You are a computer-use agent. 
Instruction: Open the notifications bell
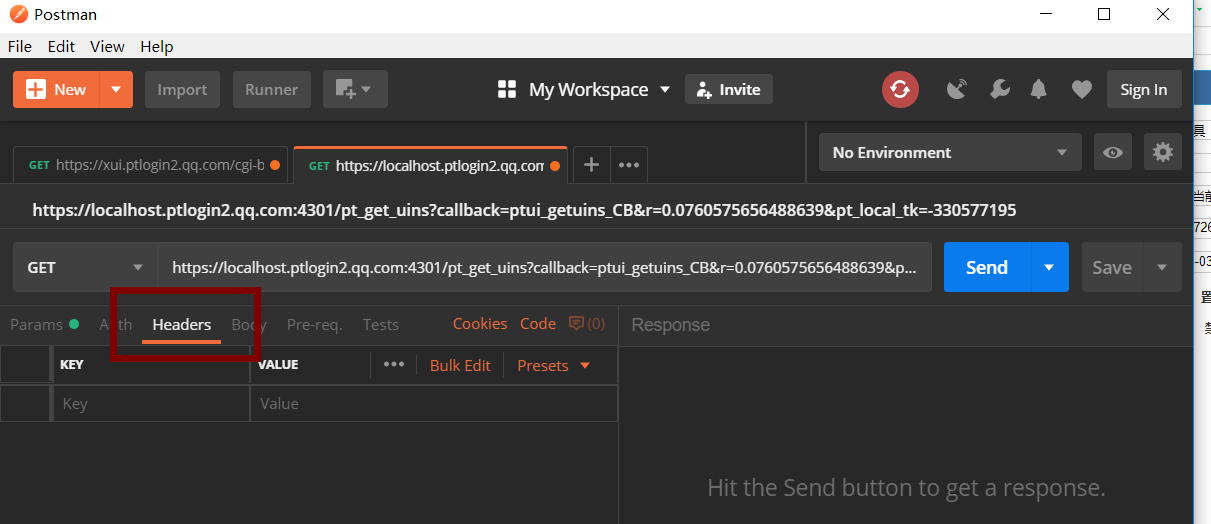(1039, 90)
